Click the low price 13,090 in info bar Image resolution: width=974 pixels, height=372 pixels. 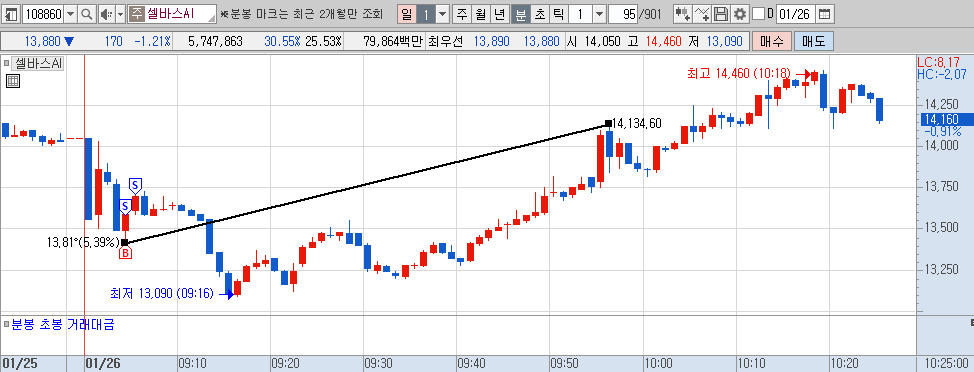(724, 42)
